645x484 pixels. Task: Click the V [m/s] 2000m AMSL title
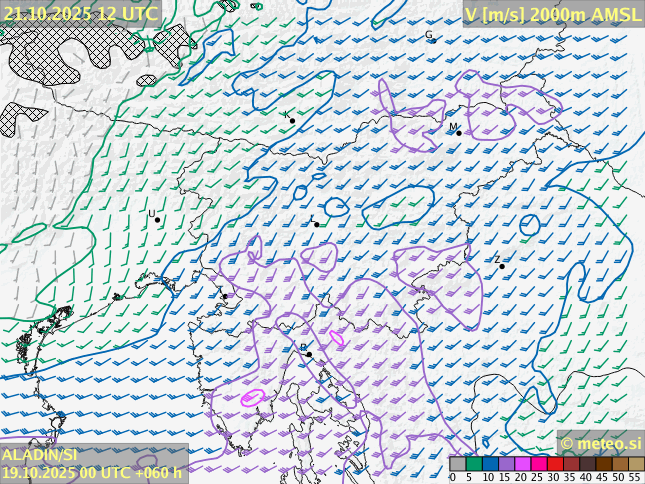552,14
